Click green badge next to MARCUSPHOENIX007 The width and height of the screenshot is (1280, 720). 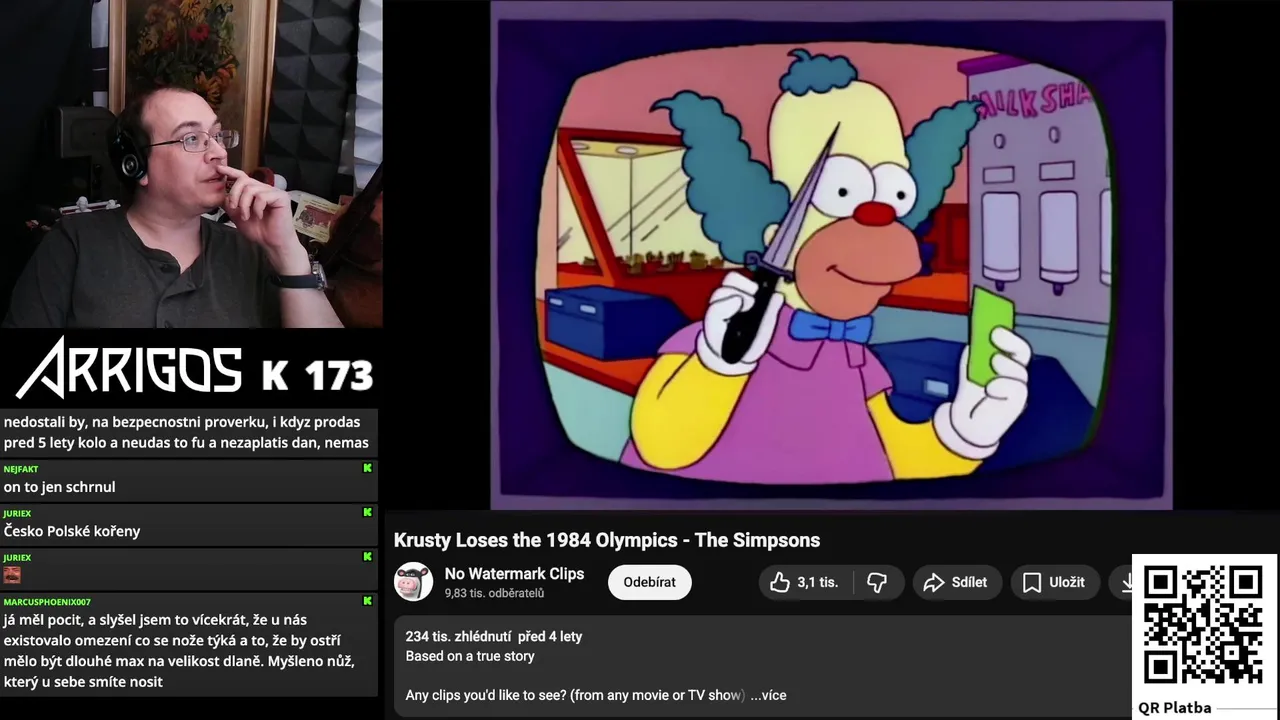pos(367,601)
